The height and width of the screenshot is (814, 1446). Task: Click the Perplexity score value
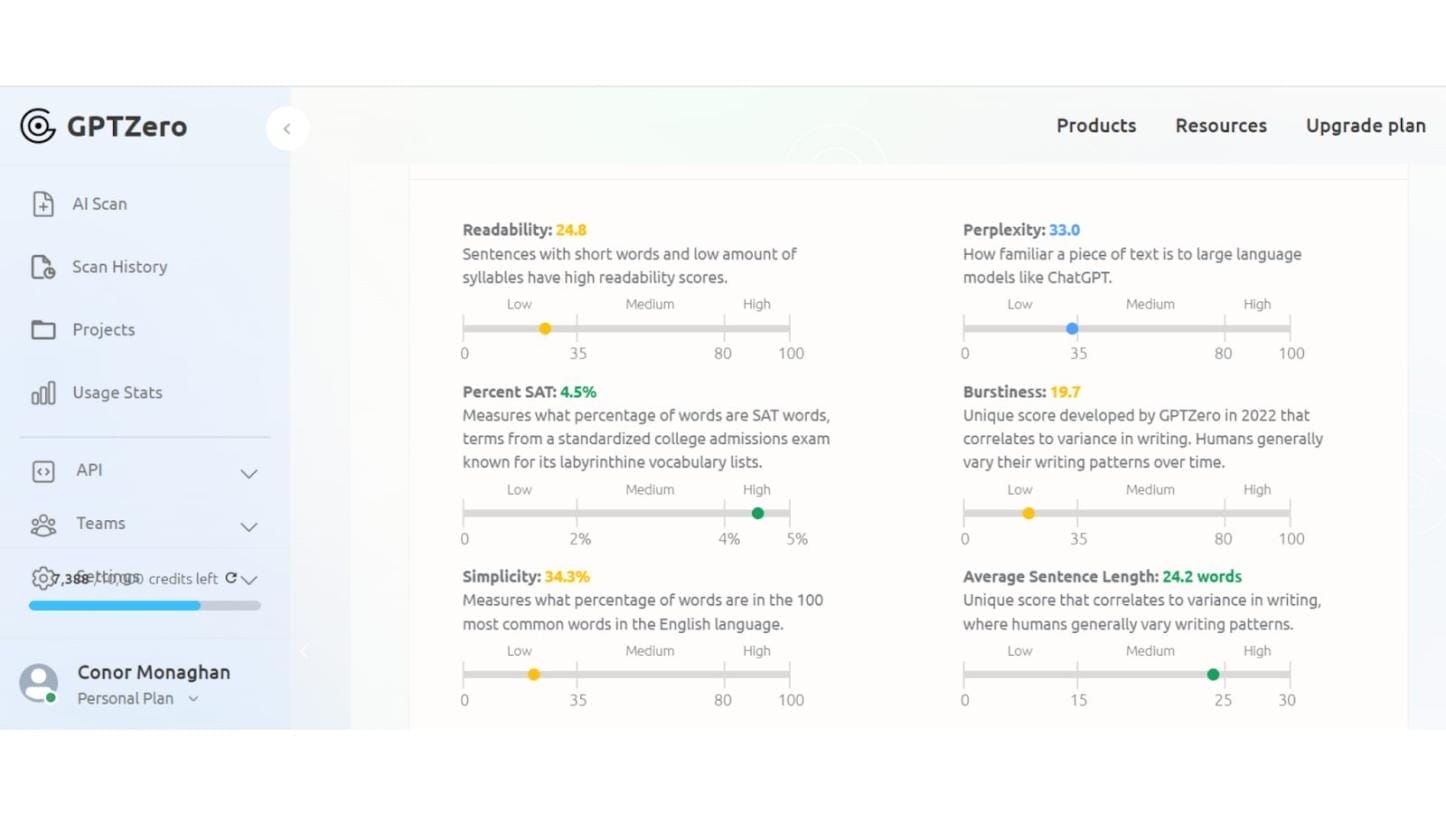point(1064,229)
